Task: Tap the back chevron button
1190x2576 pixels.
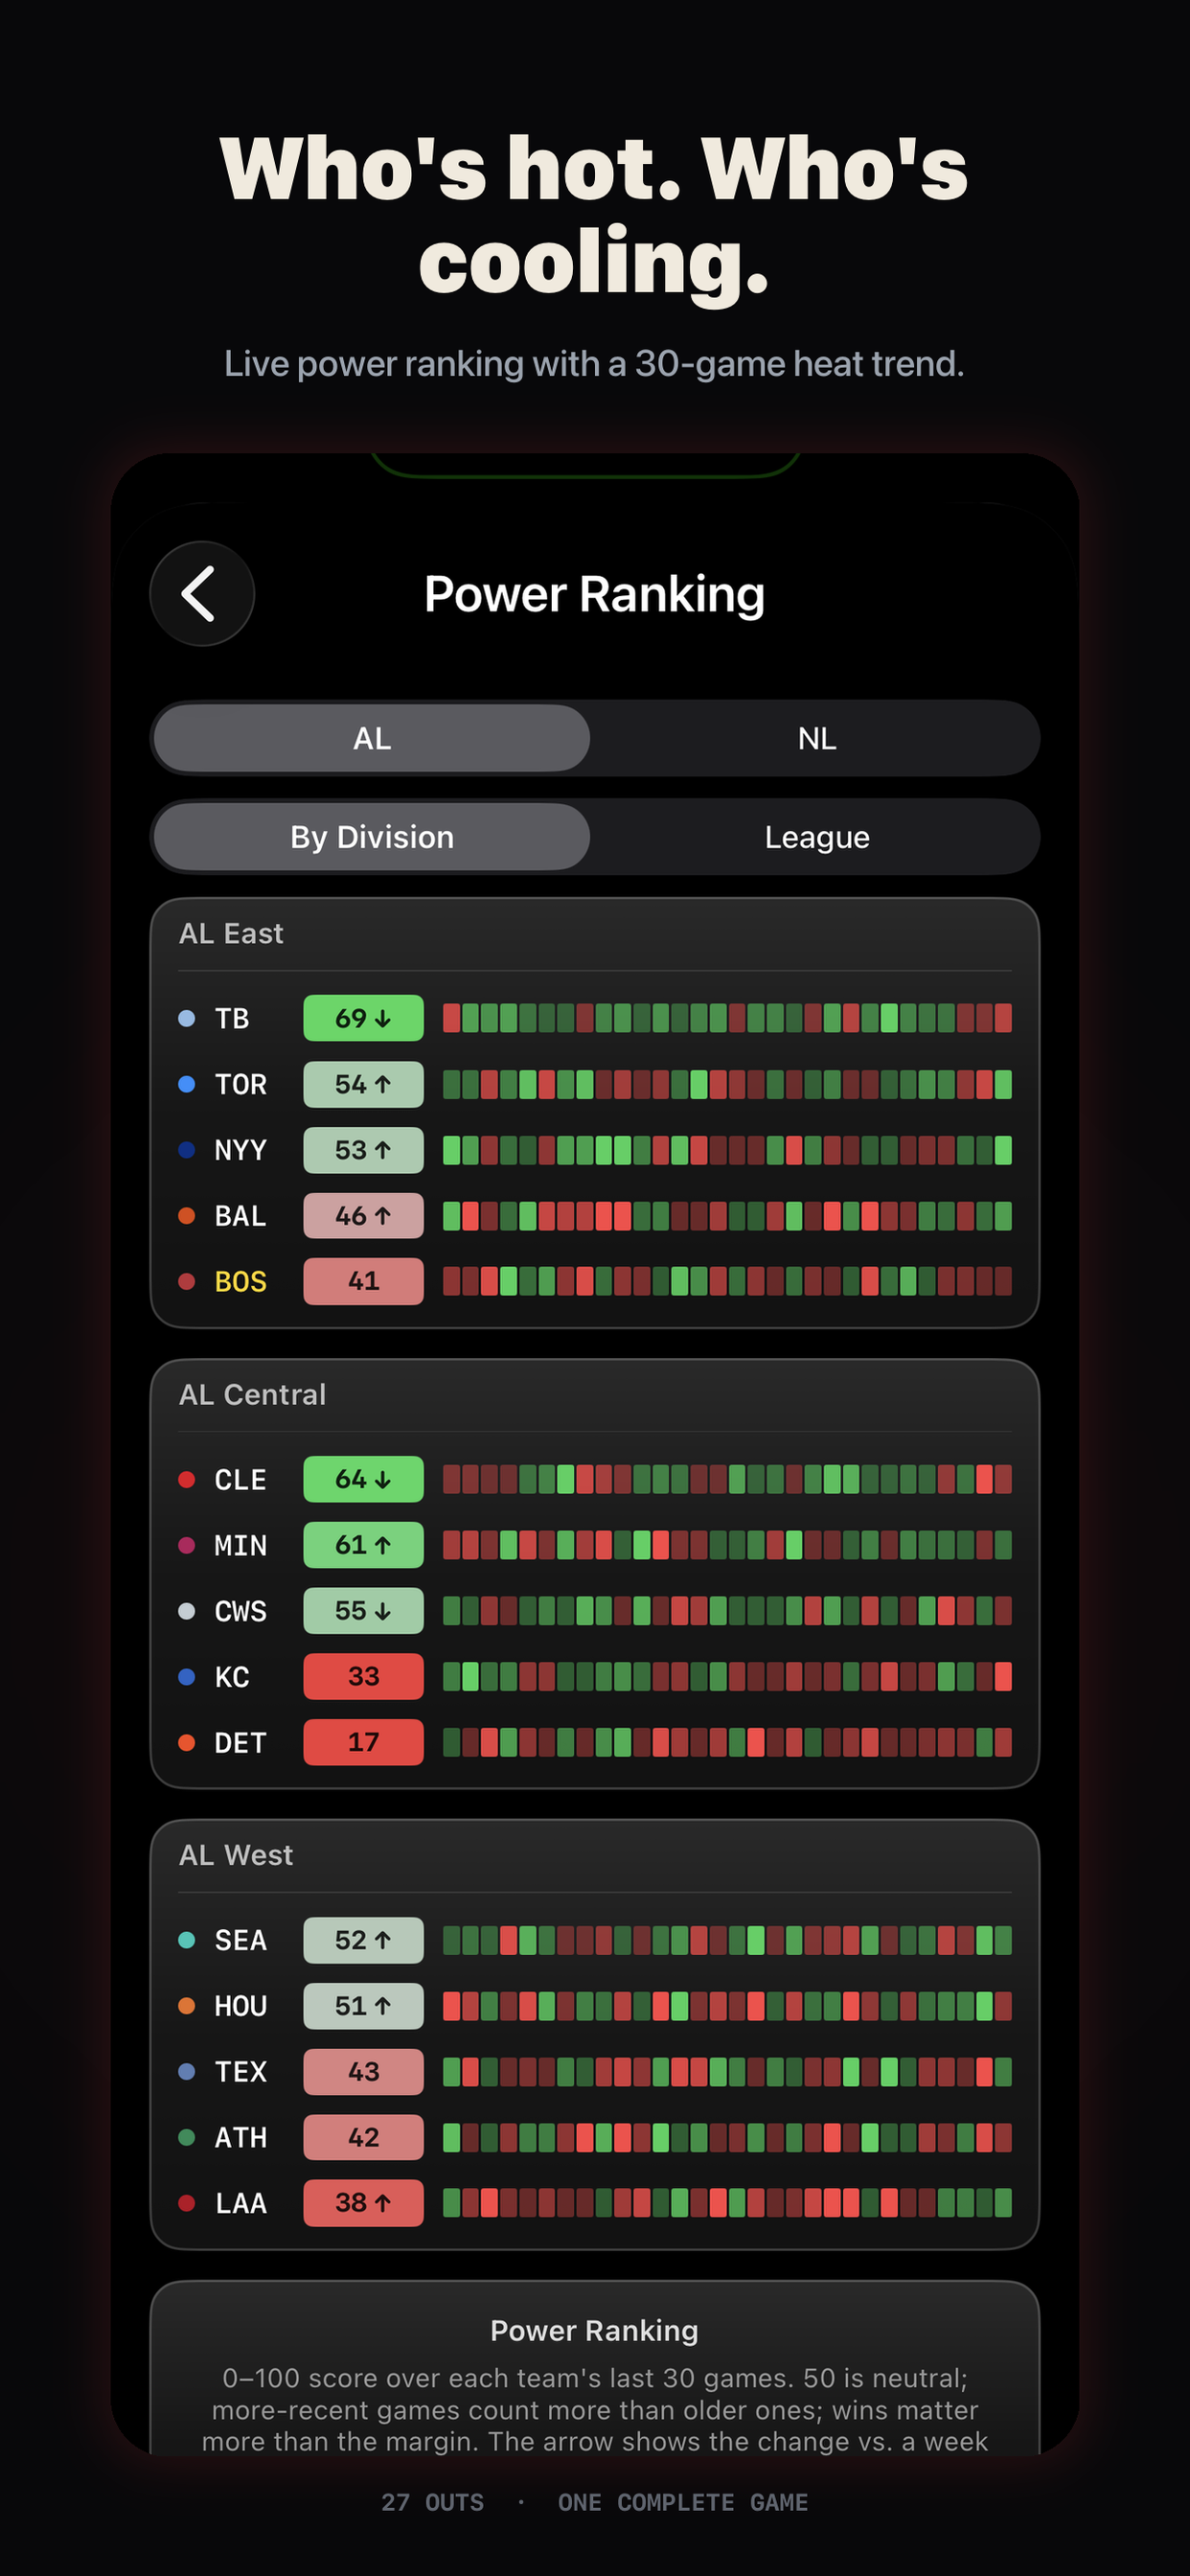Action: tap(202, 593)
